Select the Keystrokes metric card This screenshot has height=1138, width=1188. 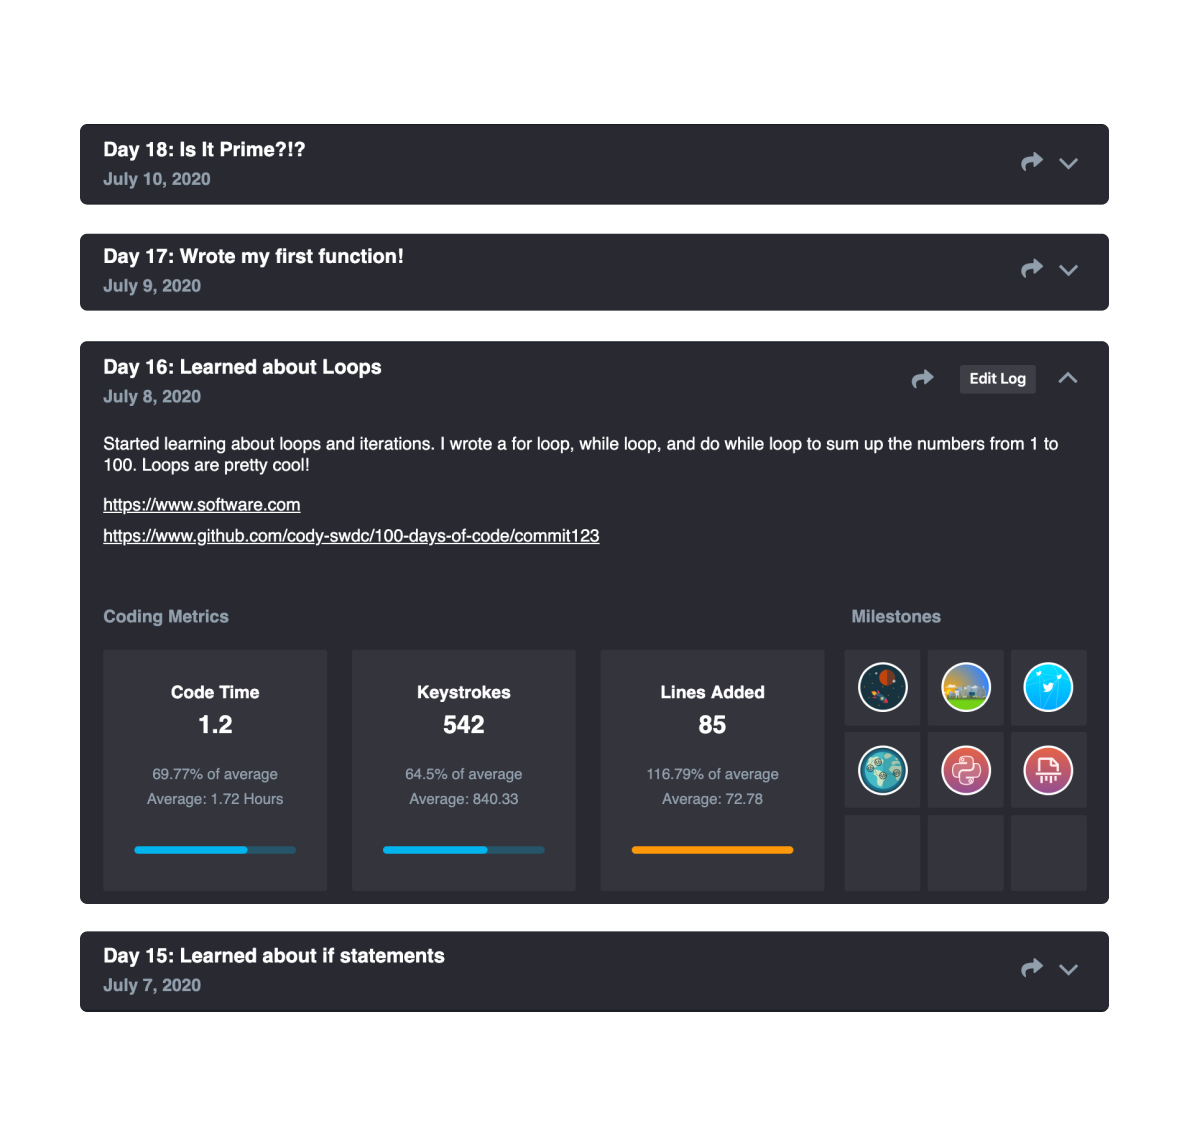click(463, 770)
